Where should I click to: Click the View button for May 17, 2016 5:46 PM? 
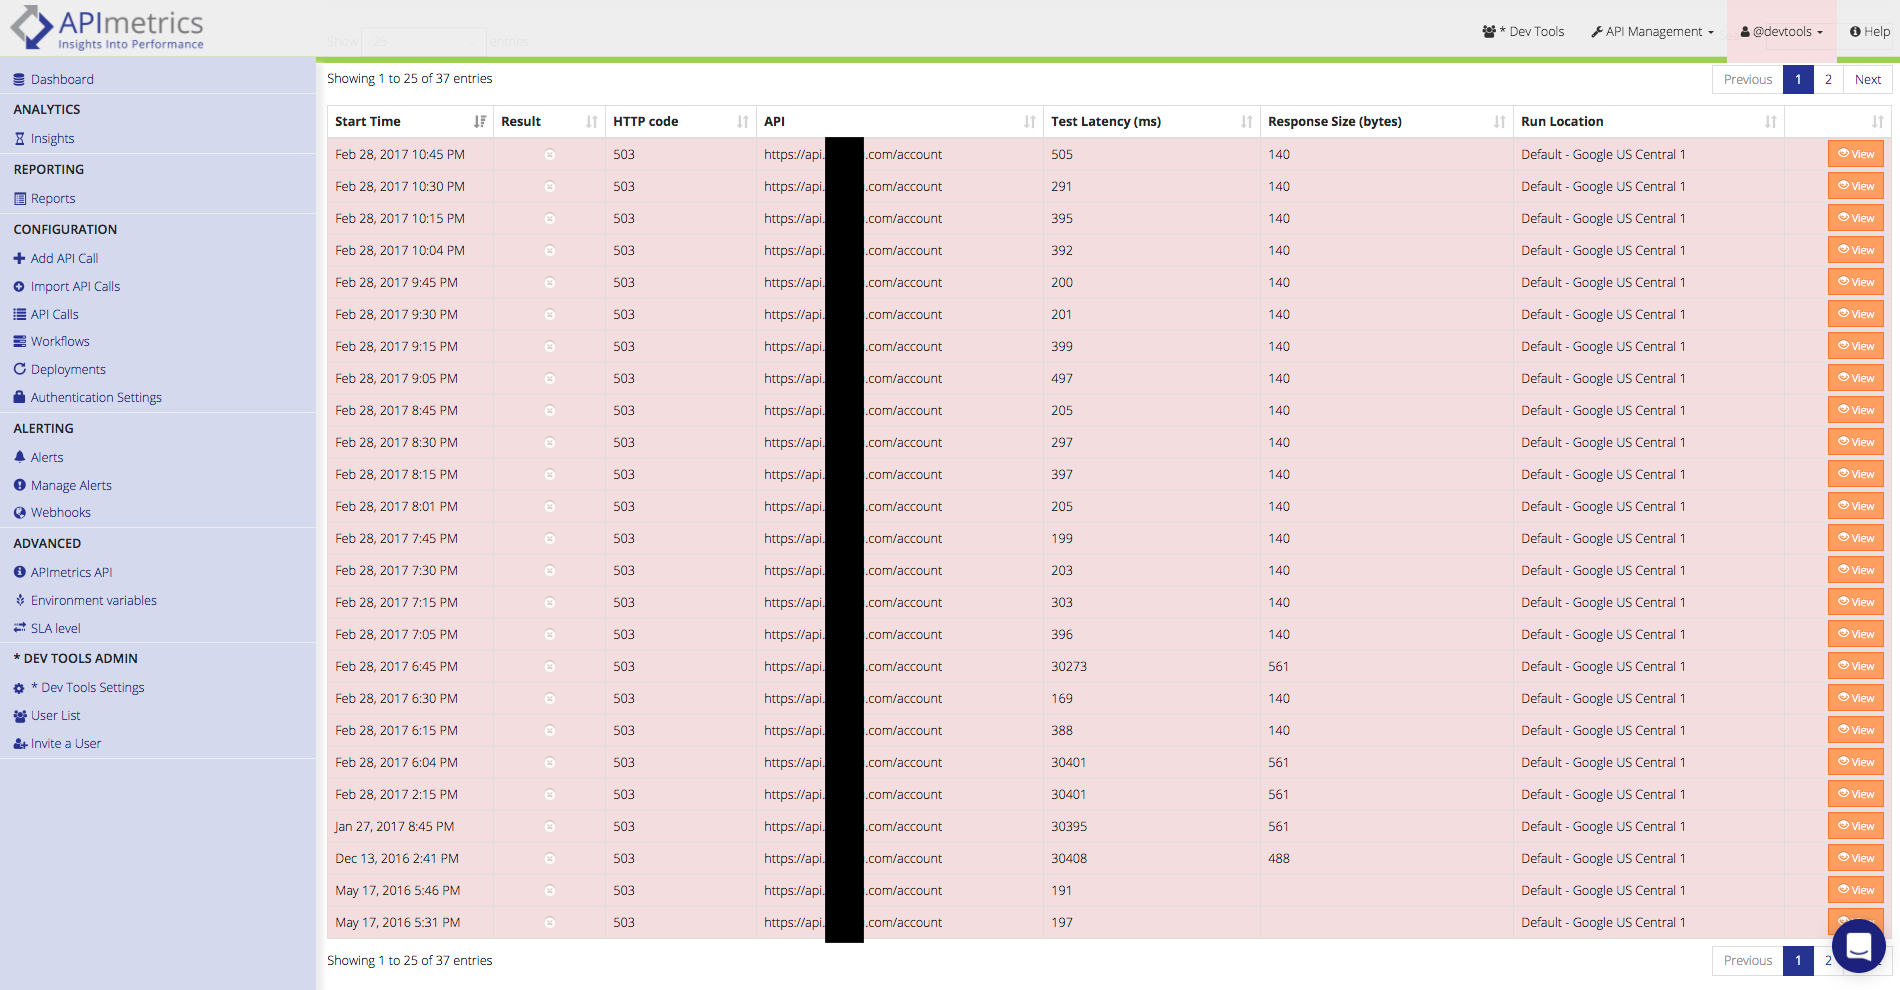point(1856,890)
